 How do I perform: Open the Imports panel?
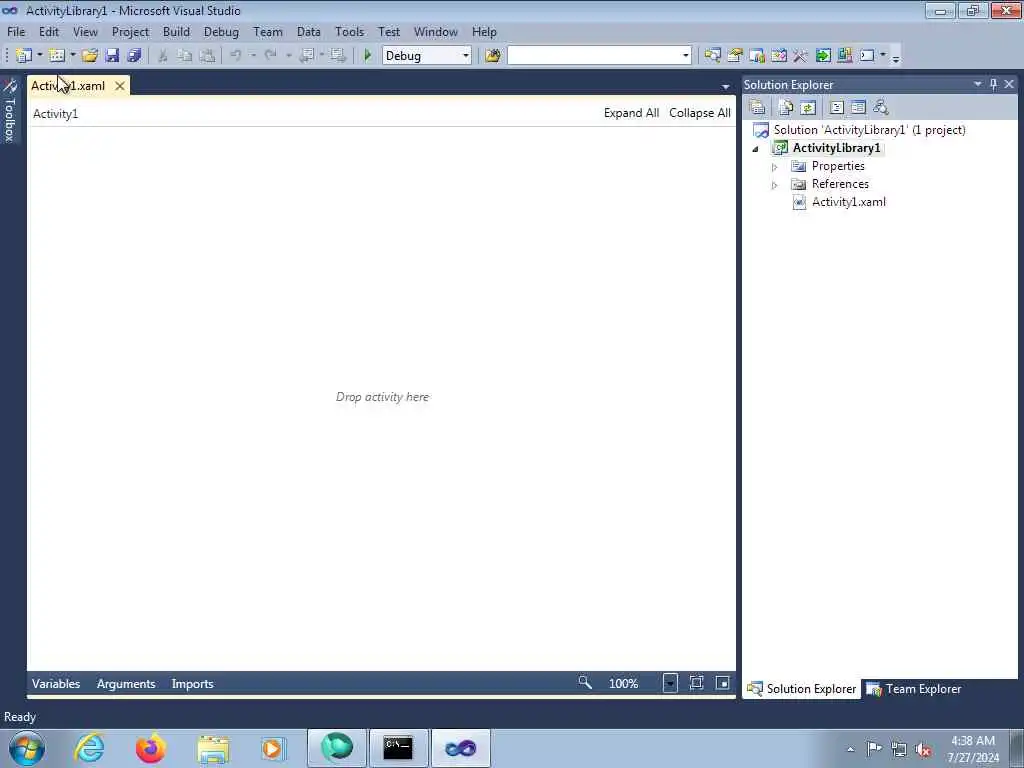(x=193, y=684)
